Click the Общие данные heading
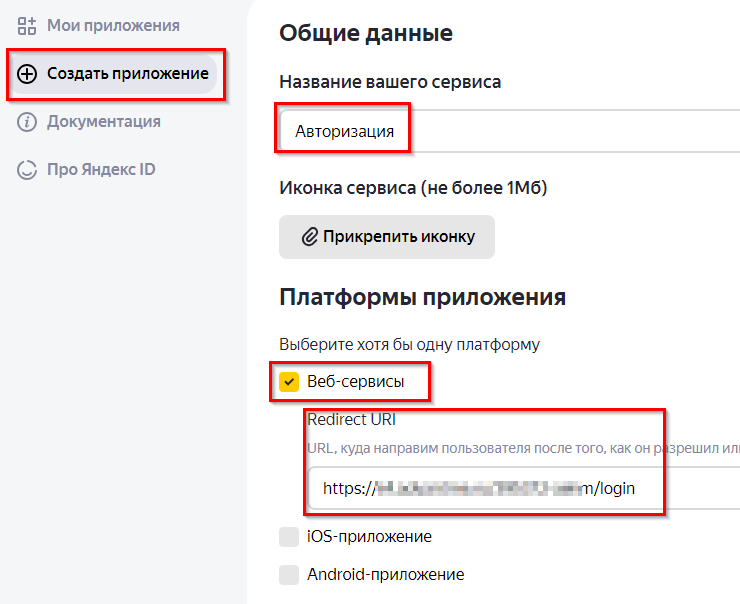The image size is (740, 604). 365,33
